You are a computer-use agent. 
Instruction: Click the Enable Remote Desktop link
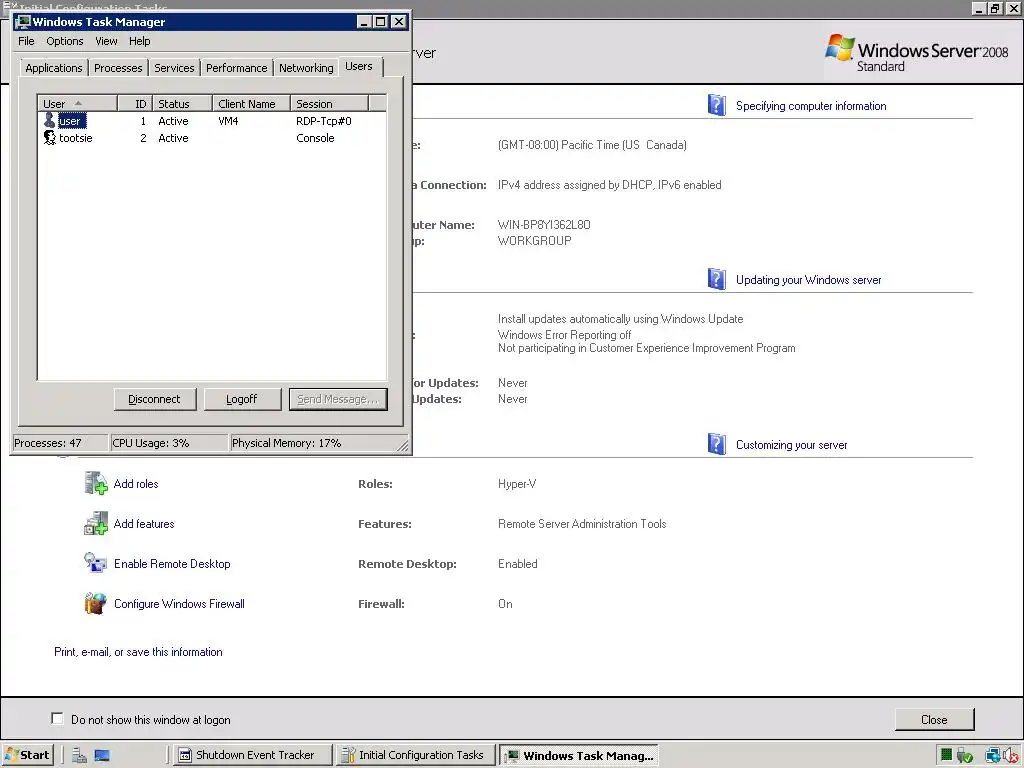point(172,564)
